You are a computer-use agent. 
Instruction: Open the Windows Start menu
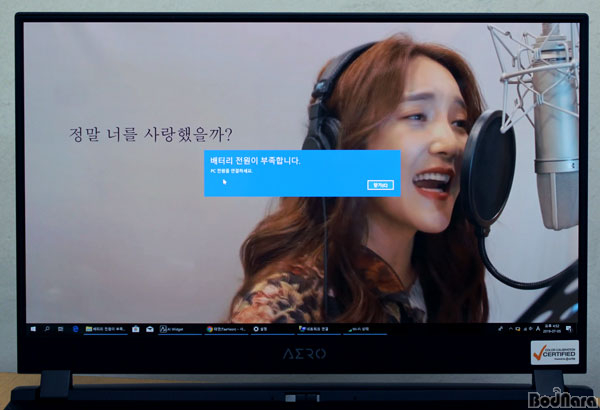click(x=33, y=329)
